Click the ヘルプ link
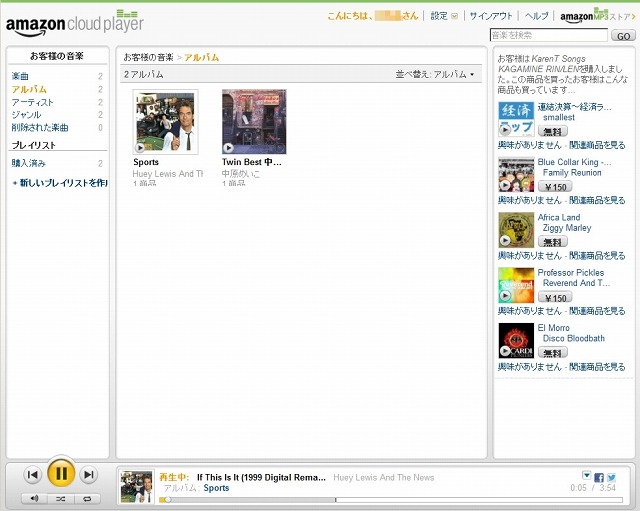 (x=536, y=16)
